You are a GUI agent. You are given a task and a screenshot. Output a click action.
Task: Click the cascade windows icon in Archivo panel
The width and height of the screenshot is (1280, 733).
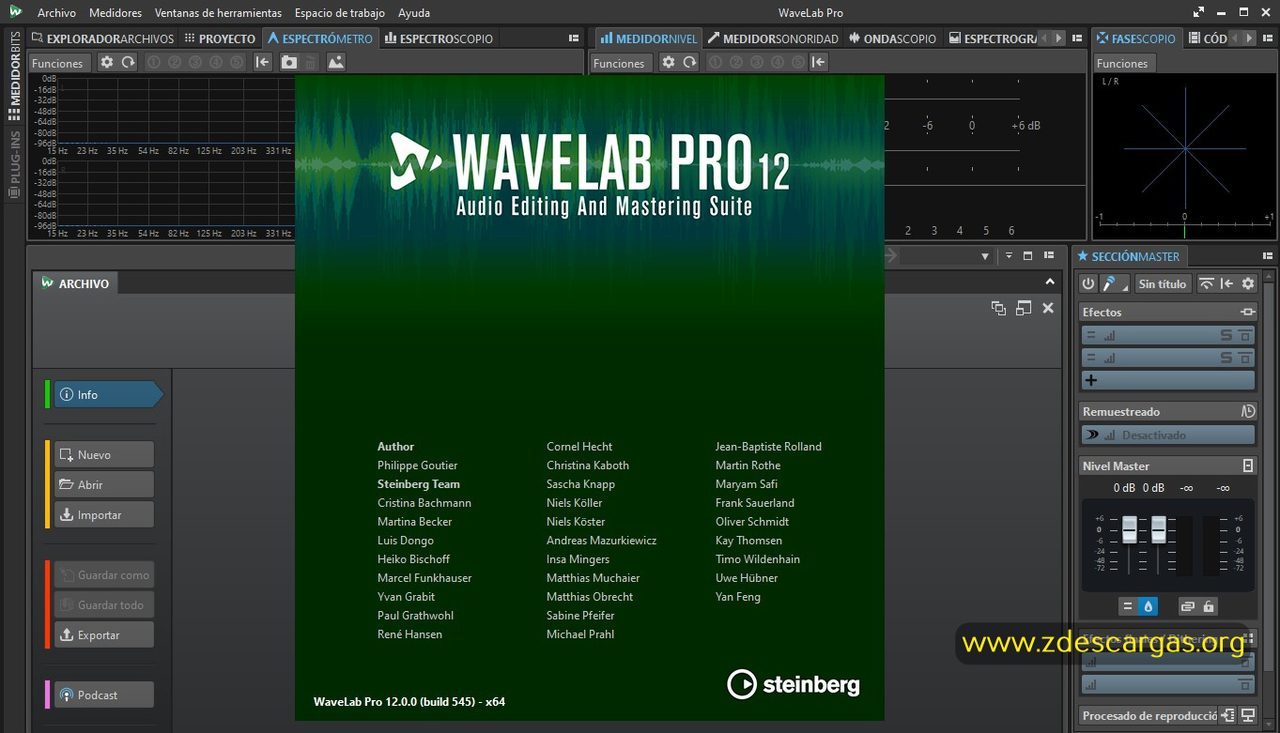coord(998,308)
